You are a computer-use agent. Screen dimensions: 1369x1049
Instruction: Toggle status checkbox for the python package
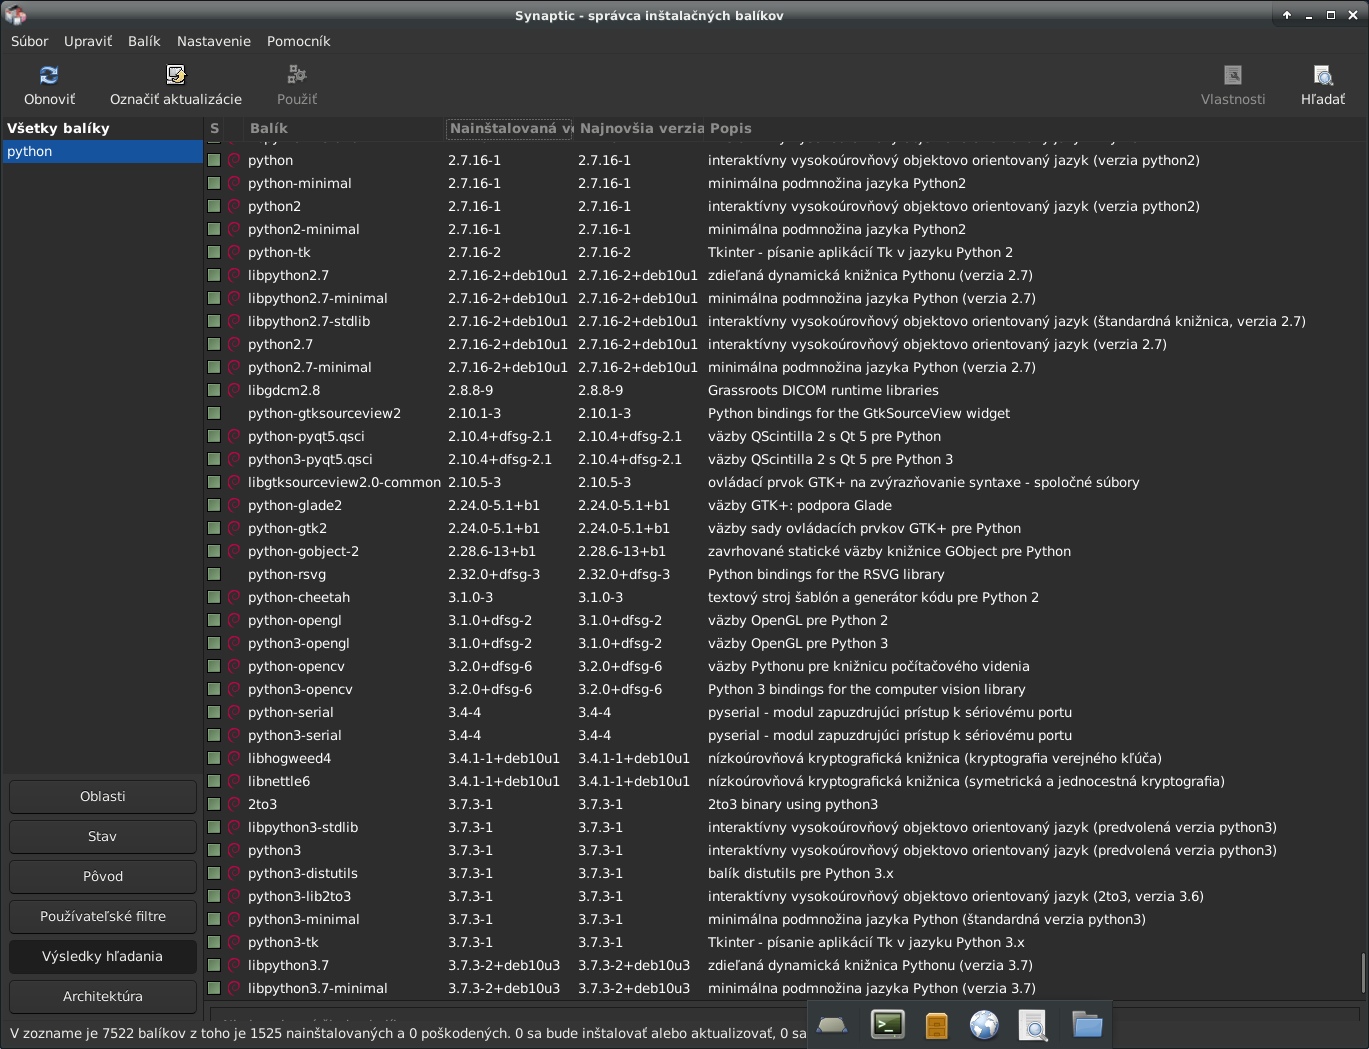coord(214,160)
